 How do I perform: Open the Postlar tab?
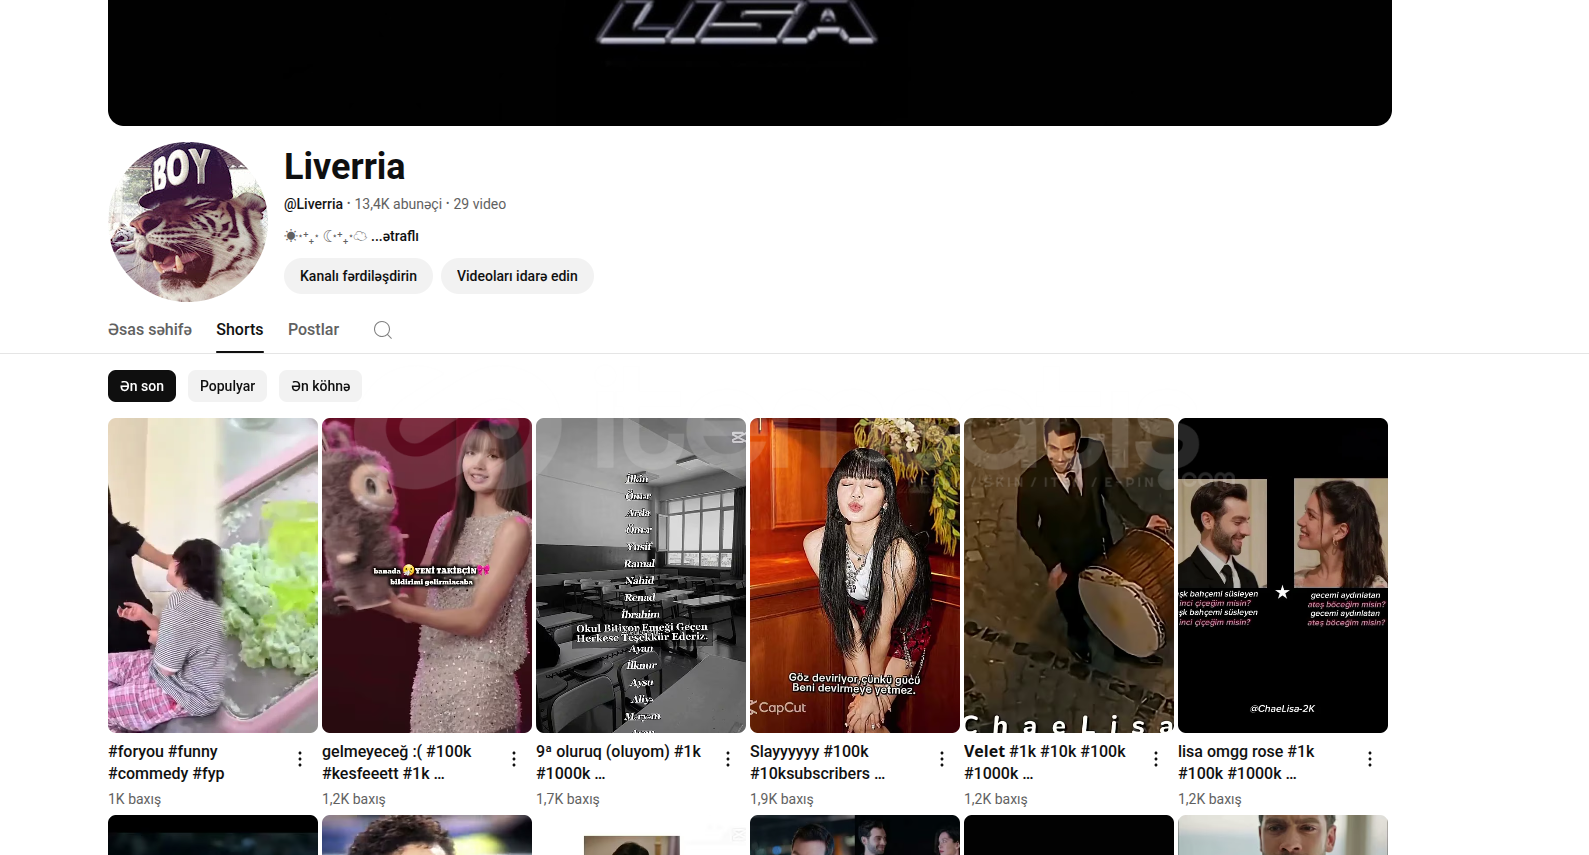pyautogui.click(x=313, y=329)
